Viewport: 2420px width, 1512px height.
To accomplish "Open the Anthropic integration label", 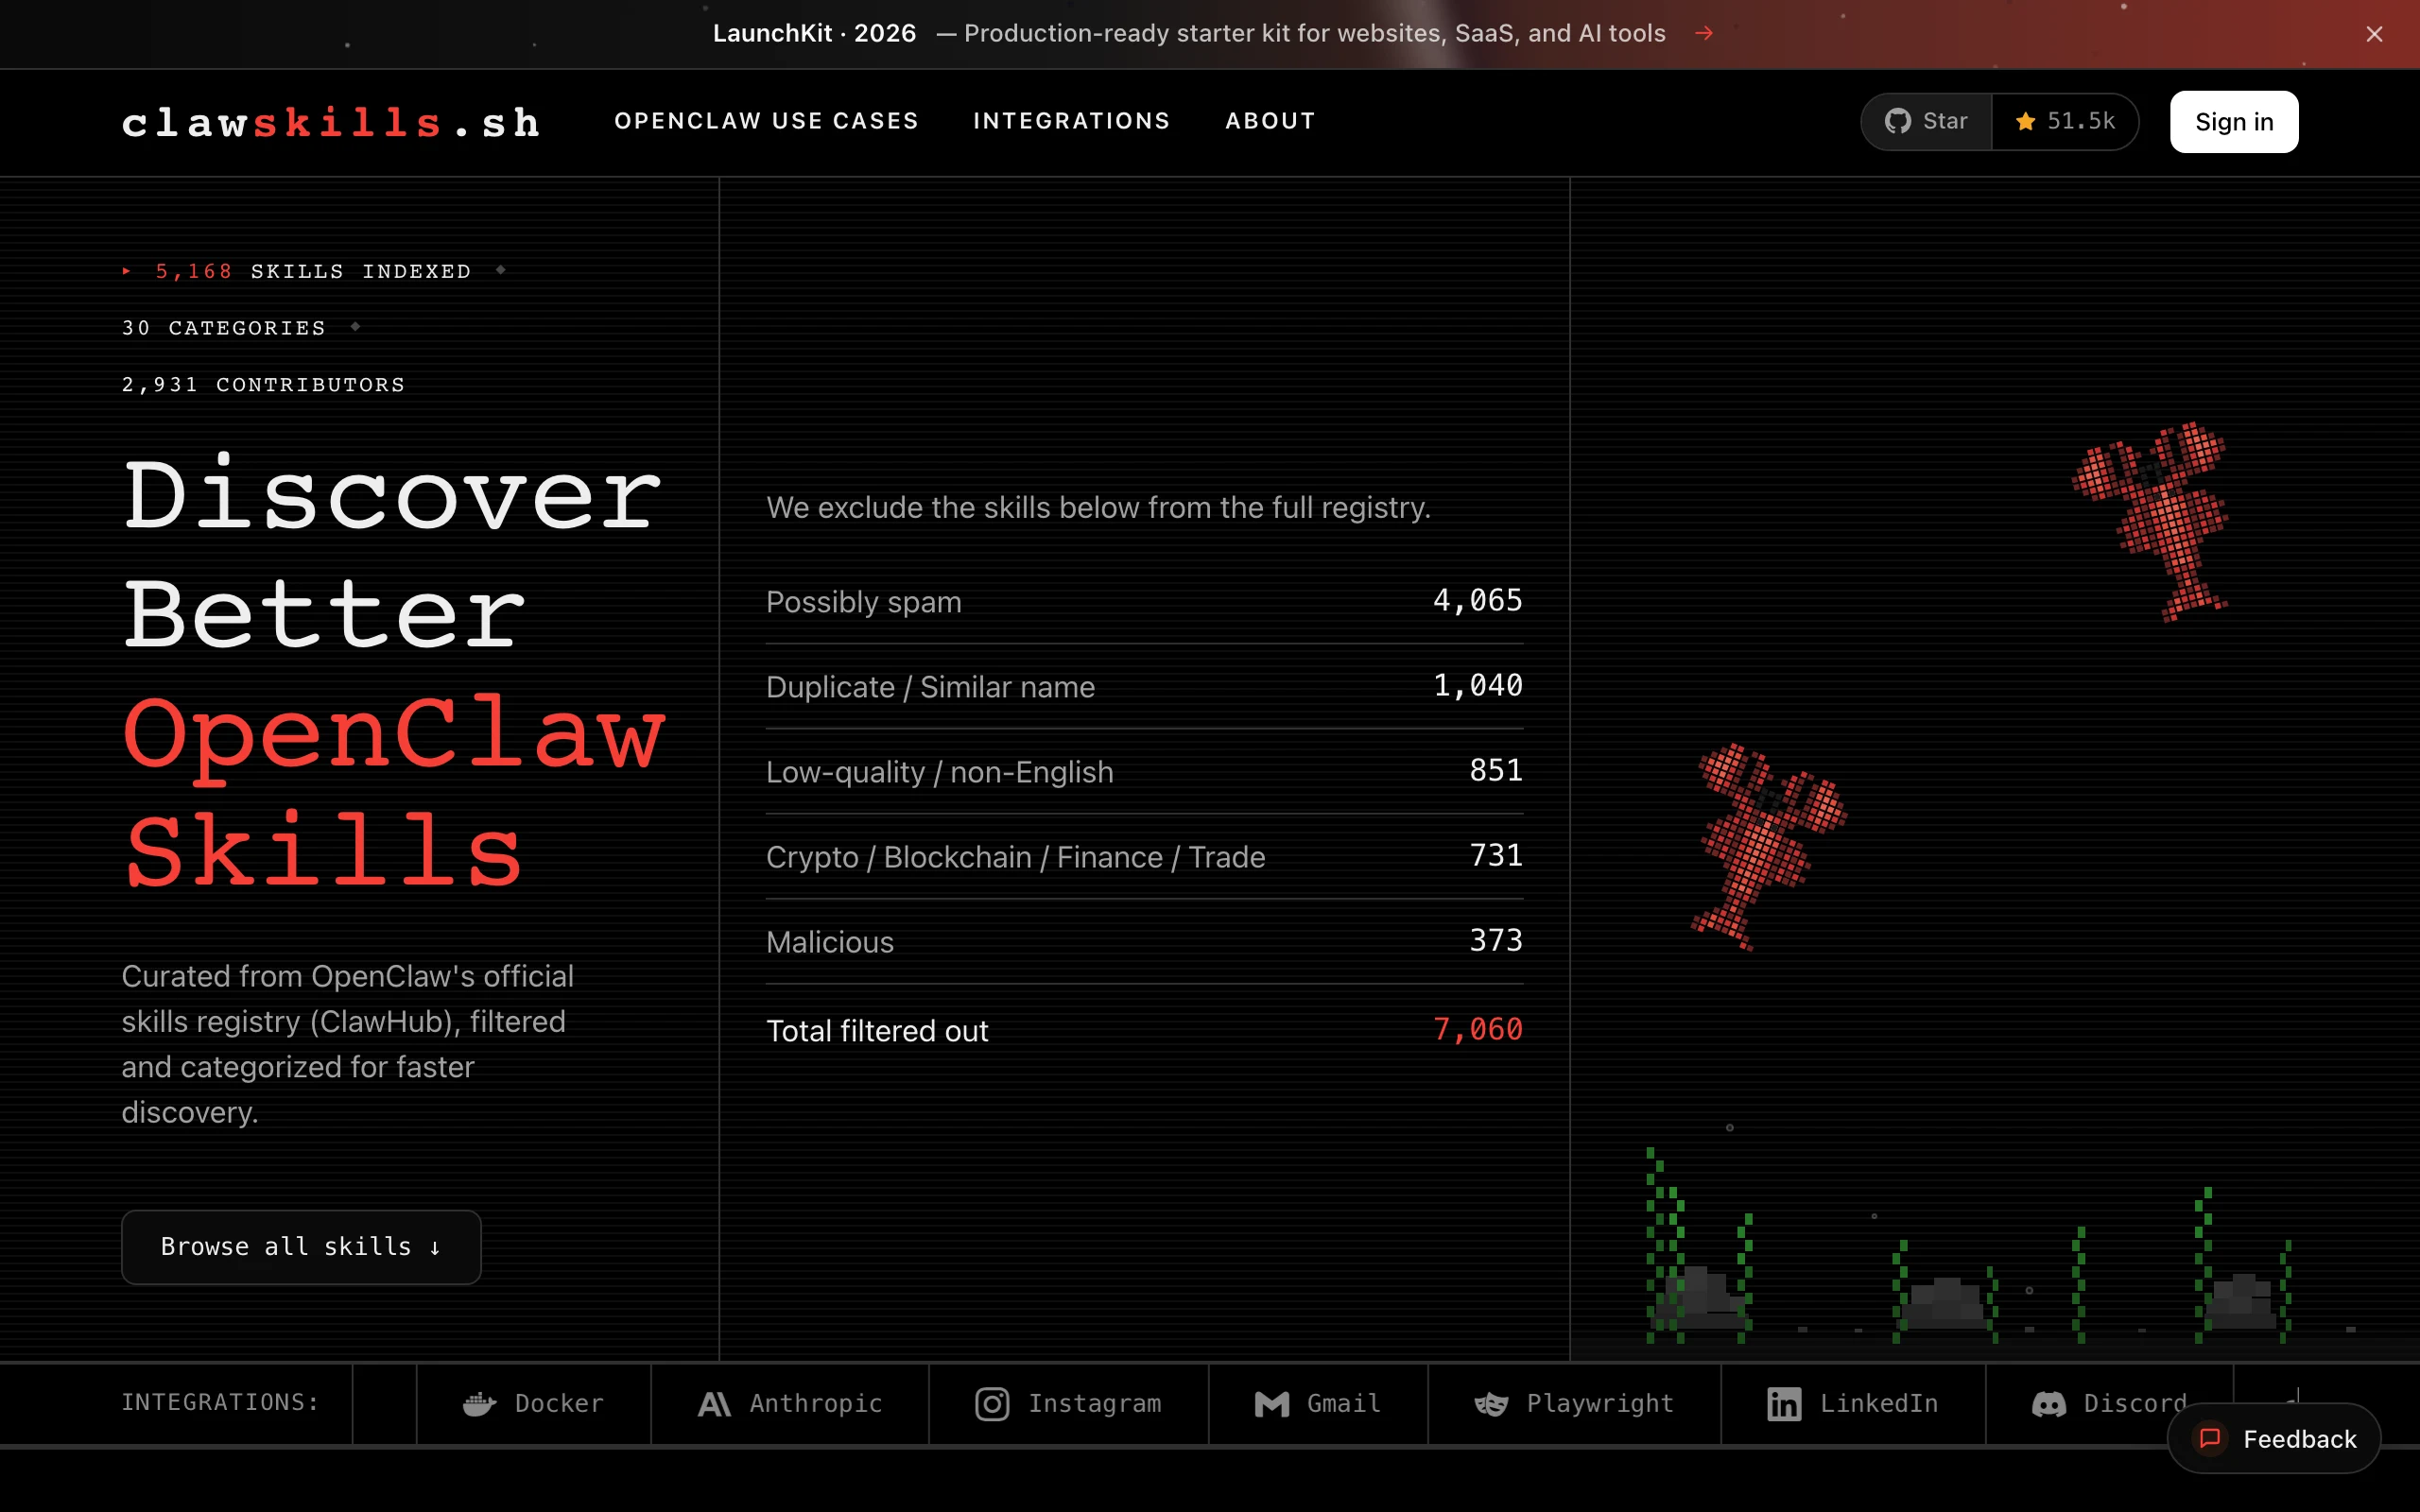I will [816, 1403].
